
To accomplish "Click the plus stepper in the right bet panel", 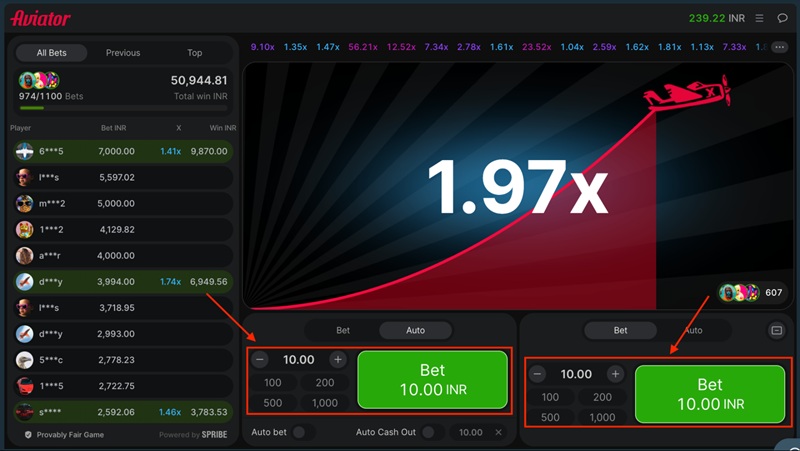I will (x=615, y=374).
